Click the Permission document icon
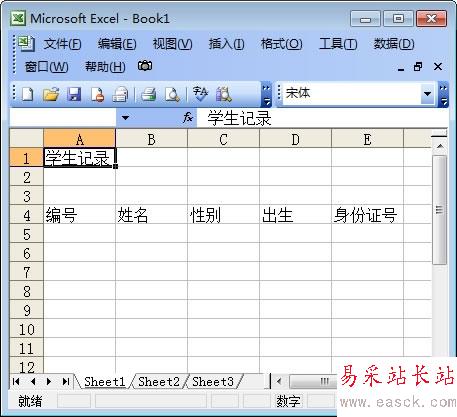Image resolution: width=457 pixels, height=417 pixels. [97, 94]
